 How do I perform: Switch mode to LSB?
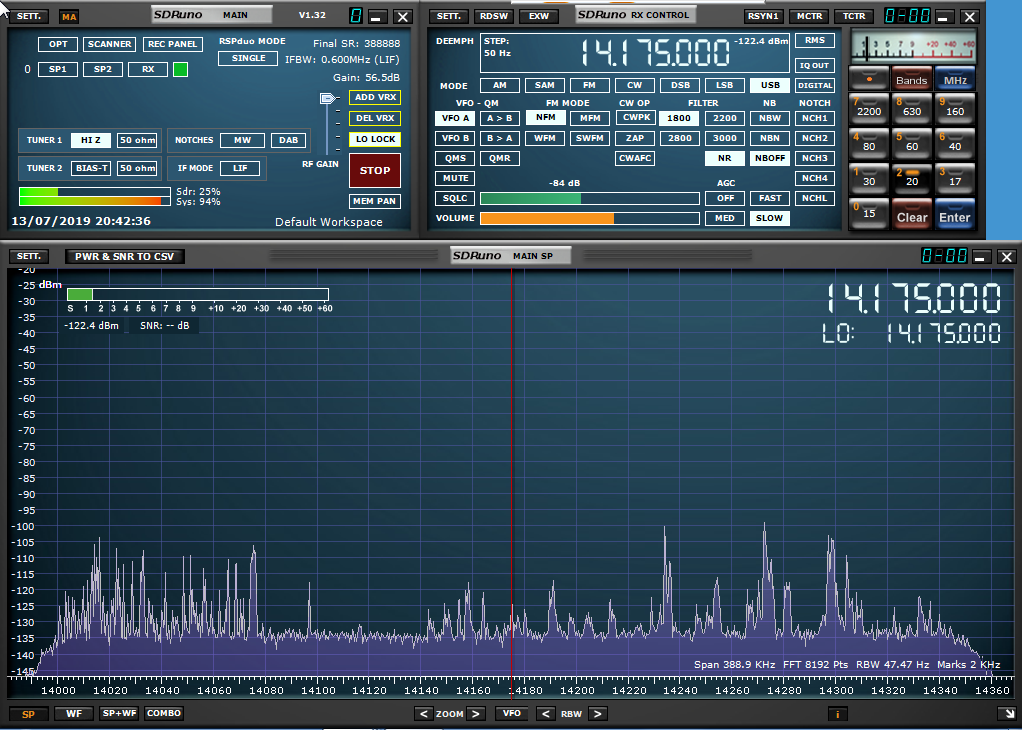click(x=724, y=85)
